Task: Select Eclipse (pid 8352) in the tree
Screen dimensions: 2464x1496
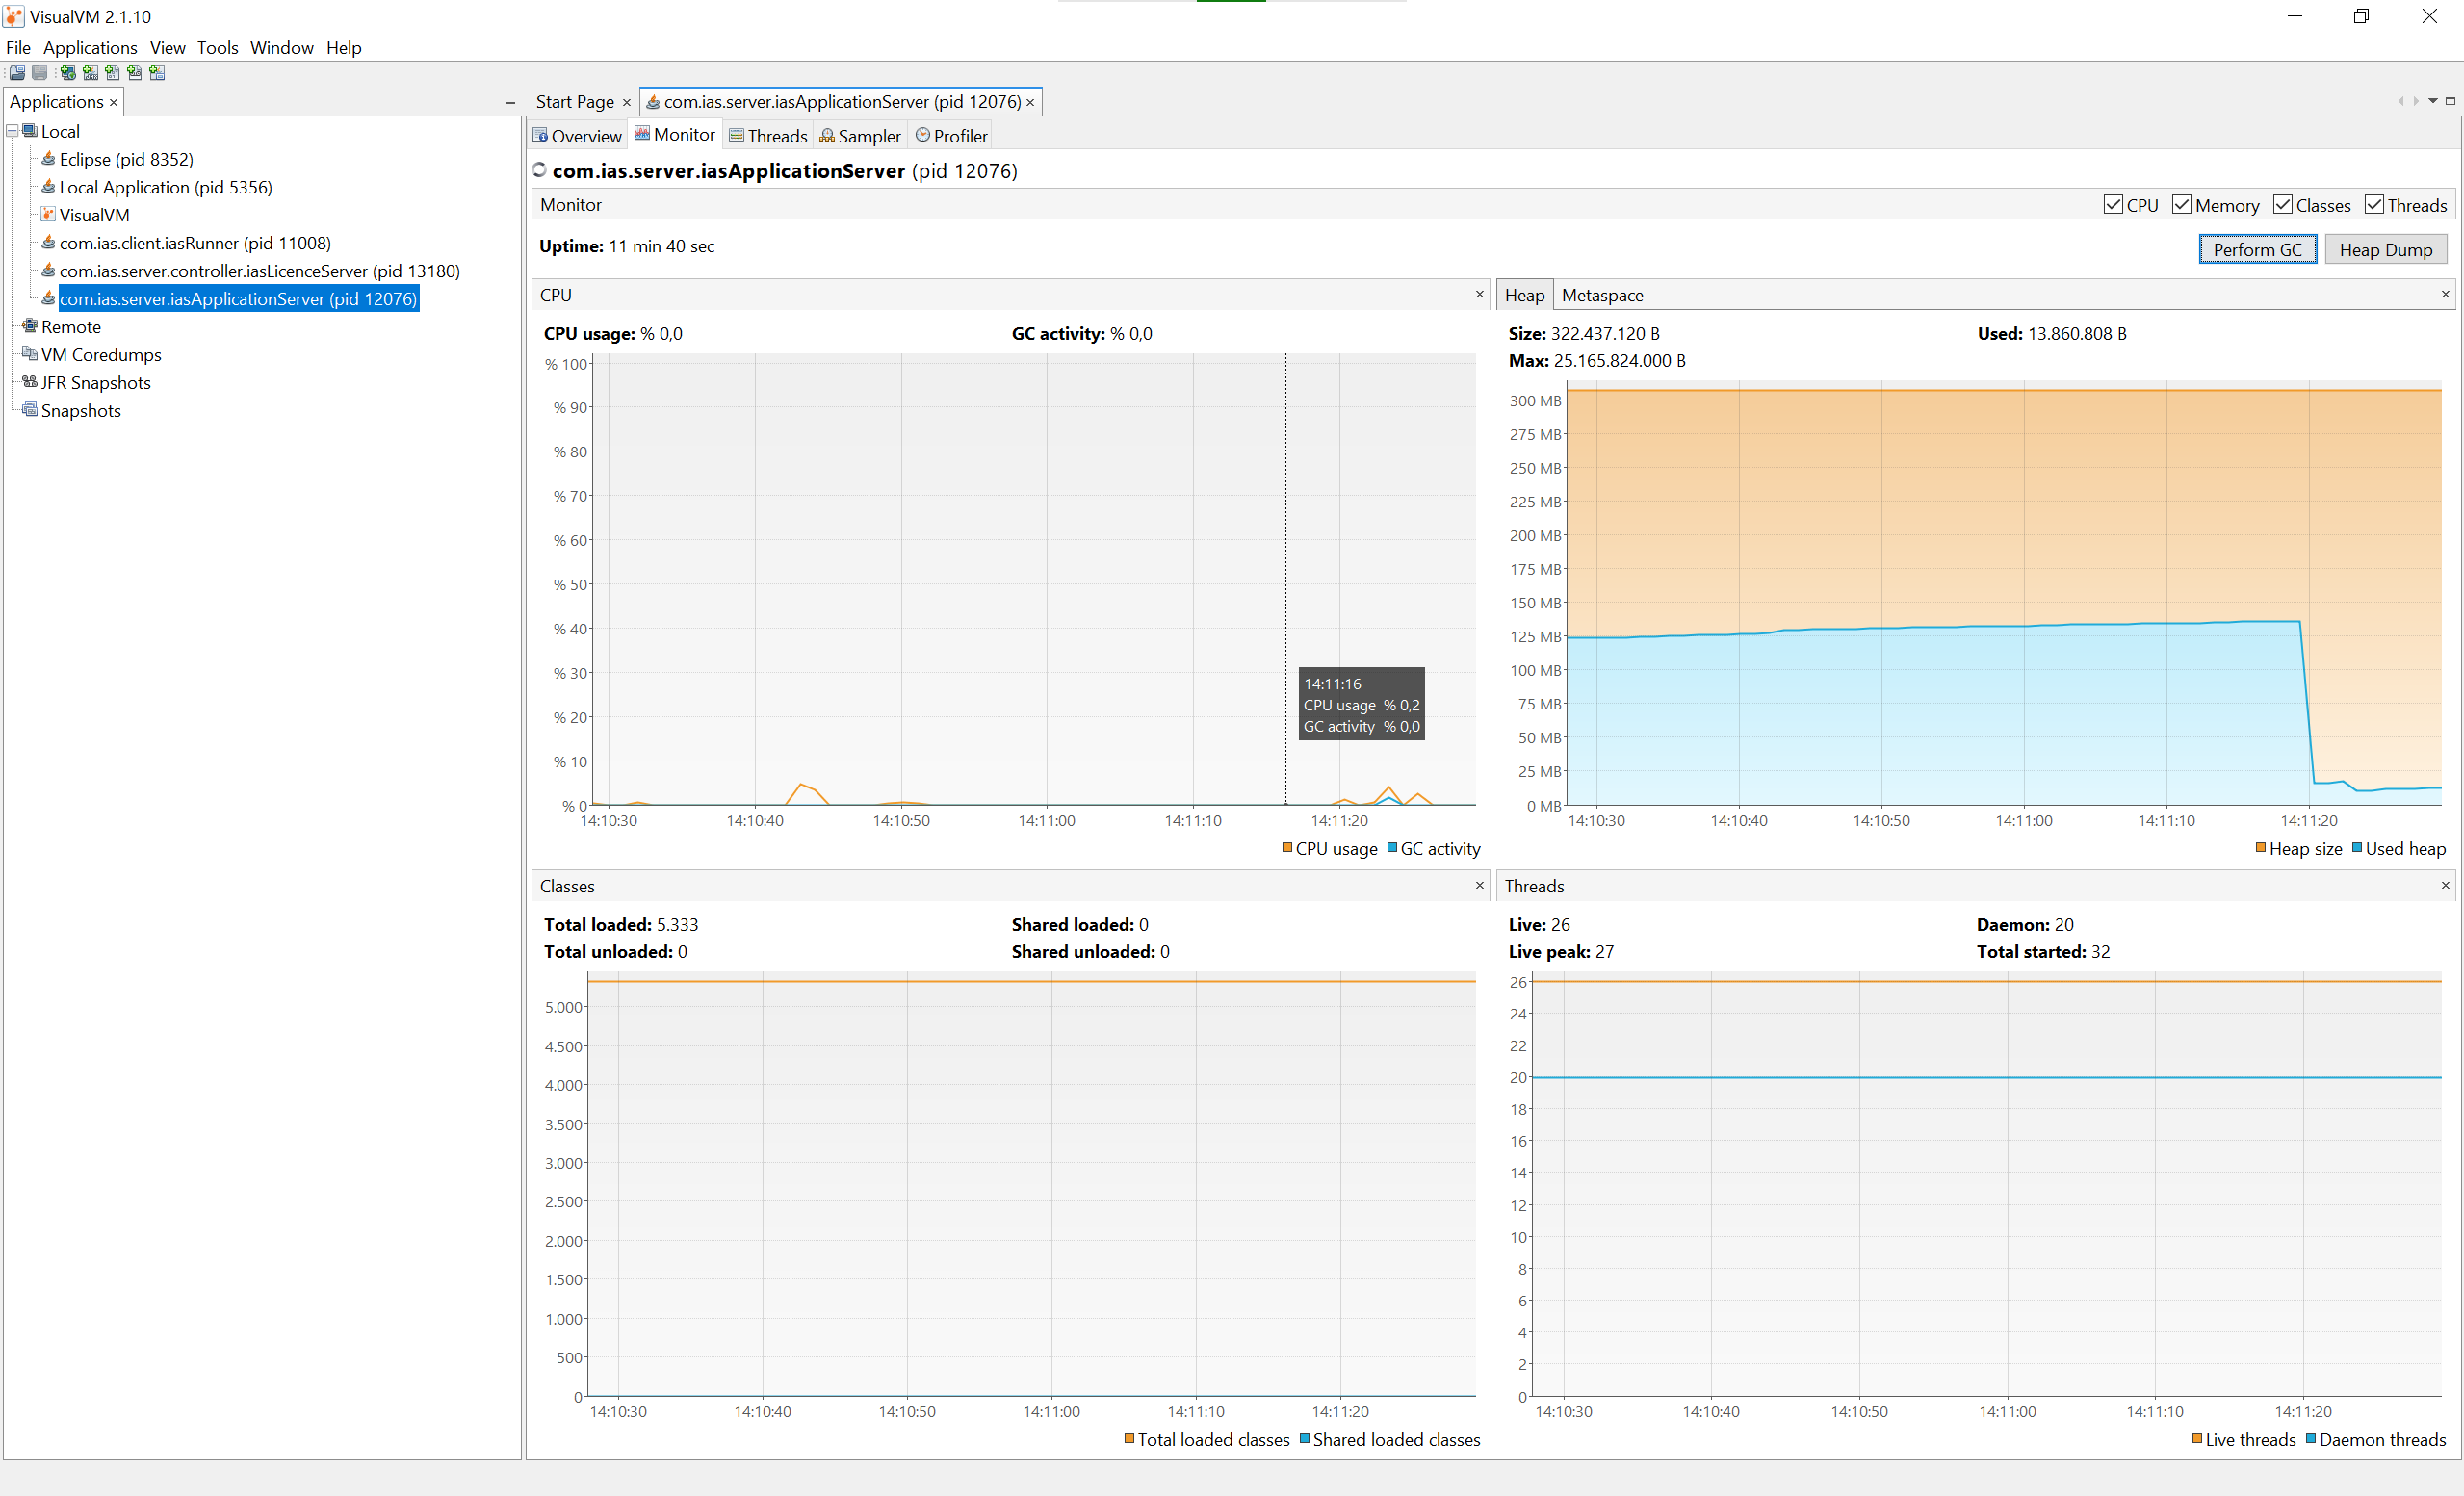Action: tap(126, 159)
